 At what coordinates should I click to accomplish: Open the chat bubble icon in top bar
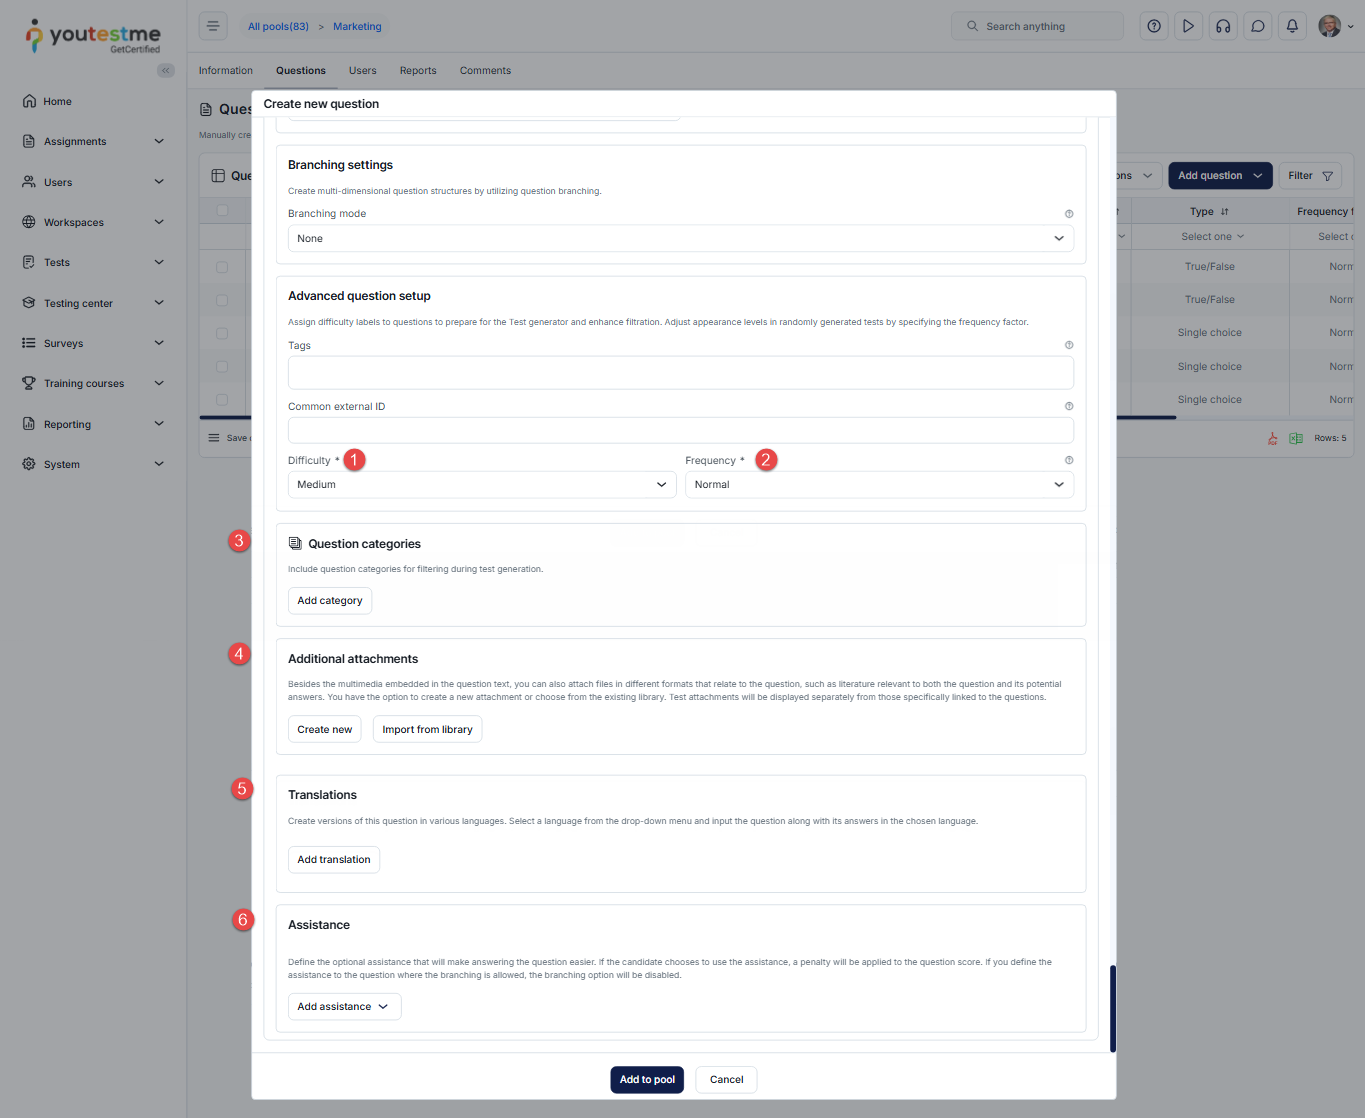point(1258,26)
